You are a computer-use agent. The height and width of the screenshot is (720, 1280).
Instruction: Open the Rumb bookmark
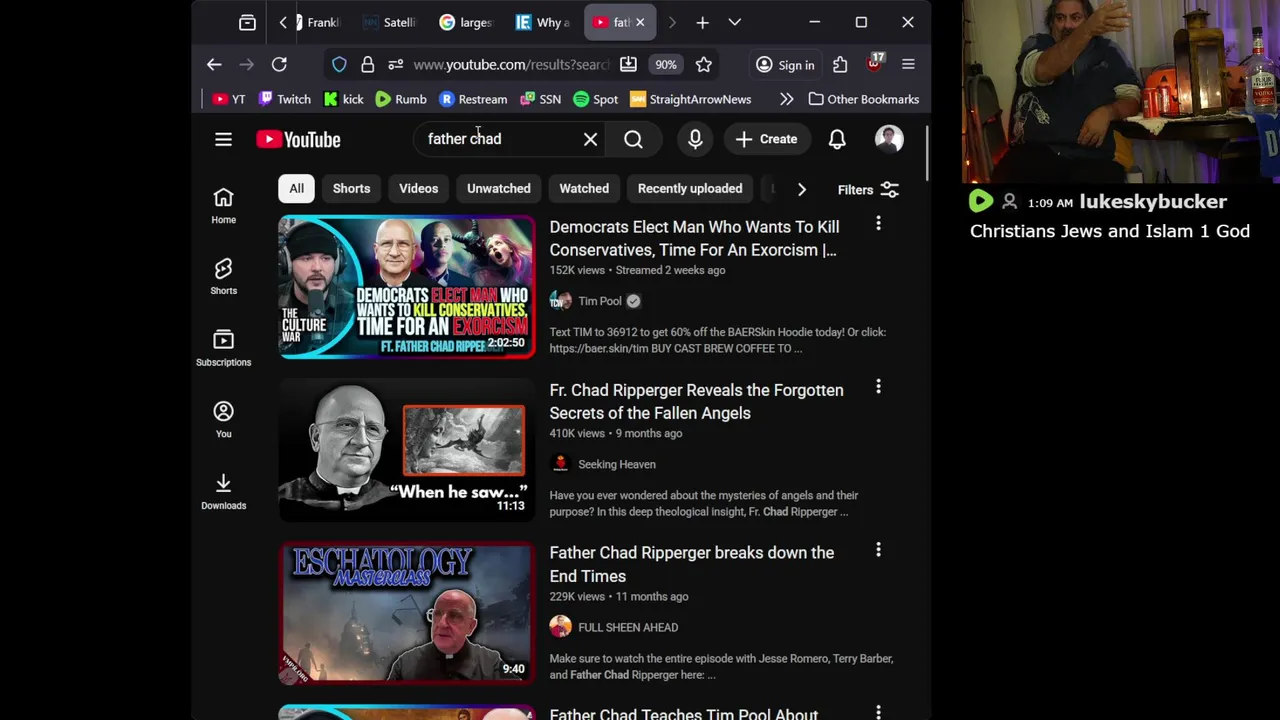point(401,99)
